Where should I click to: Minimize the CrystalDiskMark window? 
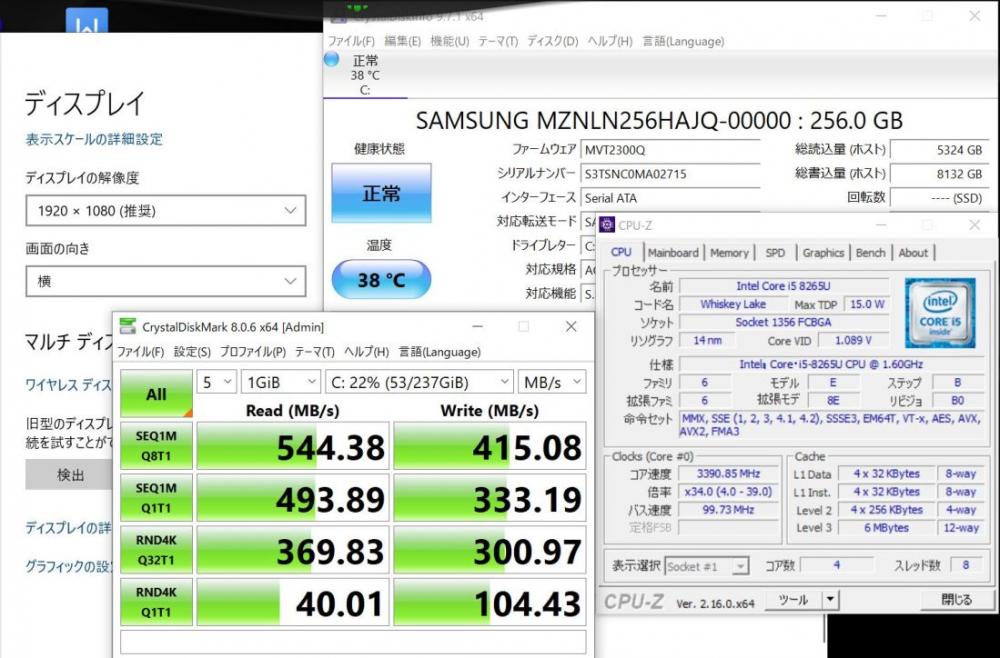478,326
